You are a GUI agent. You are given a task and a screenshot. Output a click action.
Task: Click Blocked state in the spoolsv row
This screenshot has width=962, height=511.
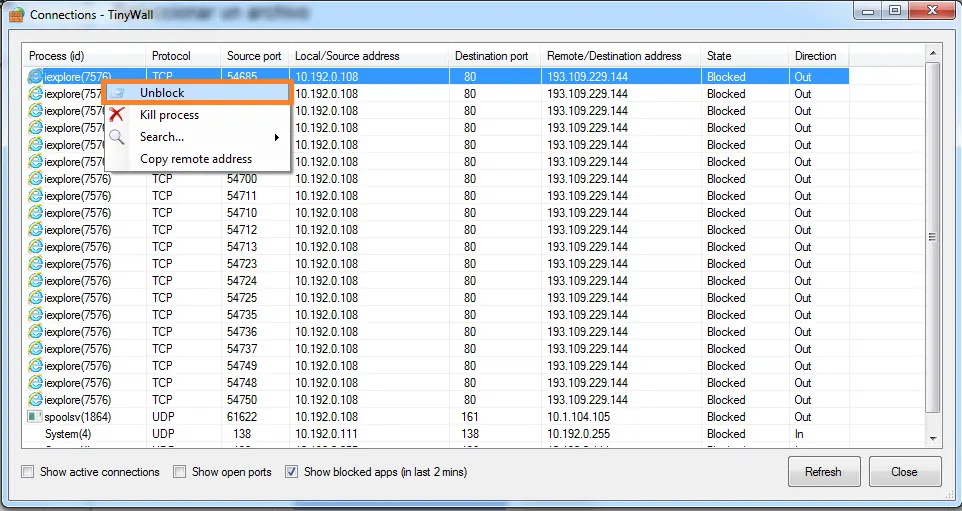726,417
